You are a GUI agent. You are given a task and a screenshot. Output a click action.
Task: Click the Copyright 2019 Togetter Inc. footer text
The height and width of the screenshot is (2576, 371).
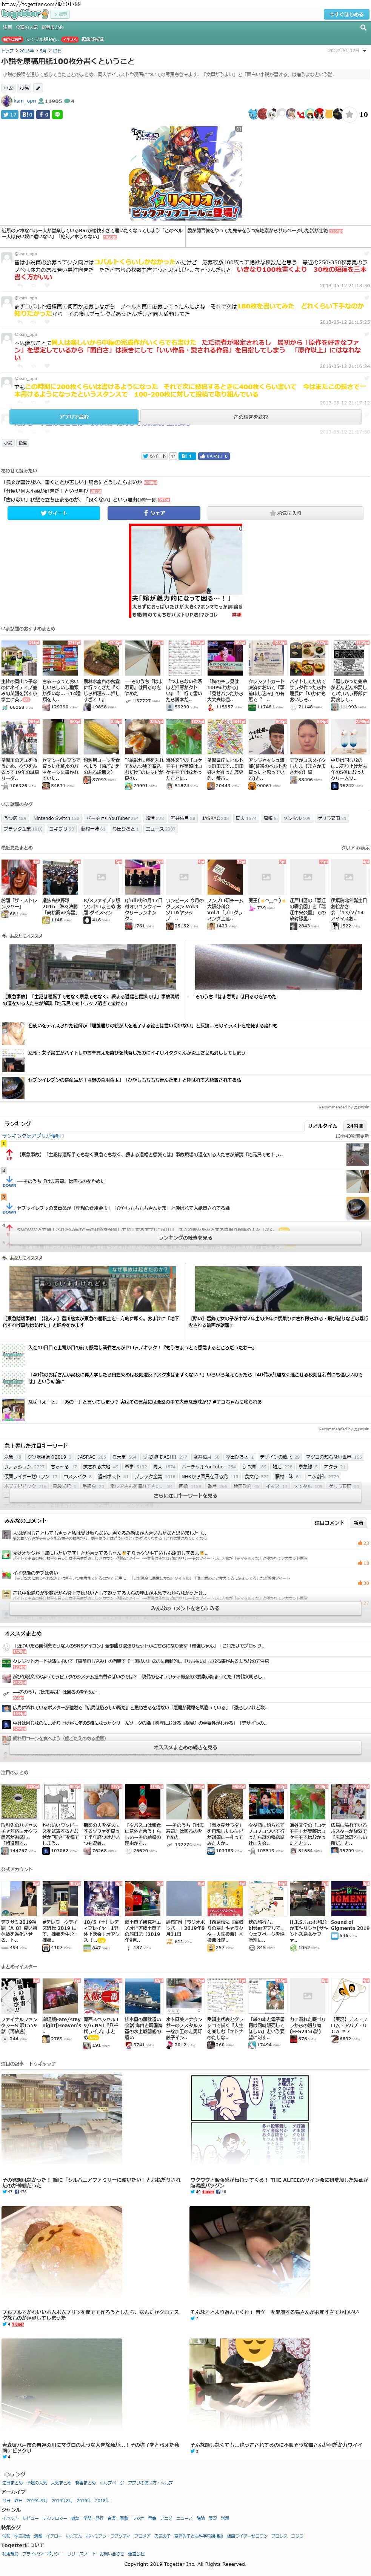pyautogui.click(x=185, y=2564)
